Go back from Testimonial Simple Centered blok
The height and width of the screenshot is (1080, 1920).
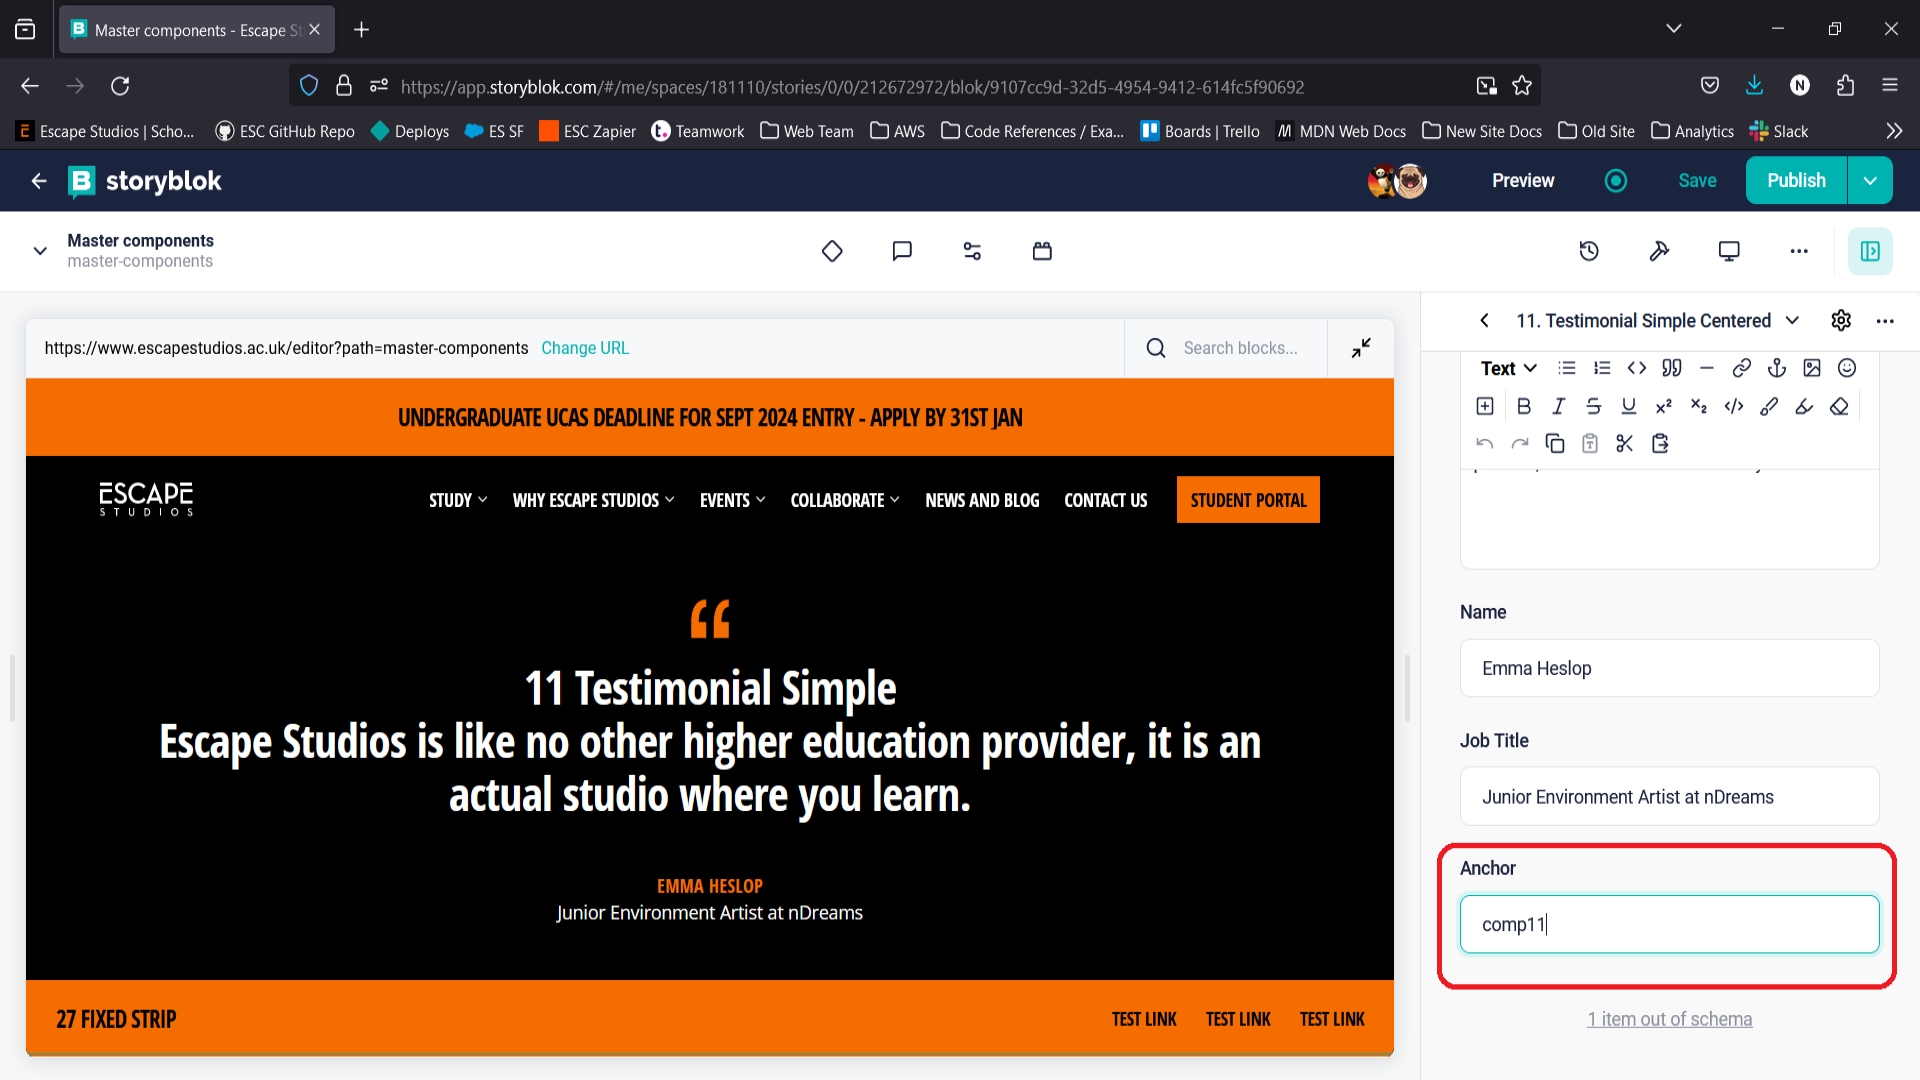coord(1485,320)
